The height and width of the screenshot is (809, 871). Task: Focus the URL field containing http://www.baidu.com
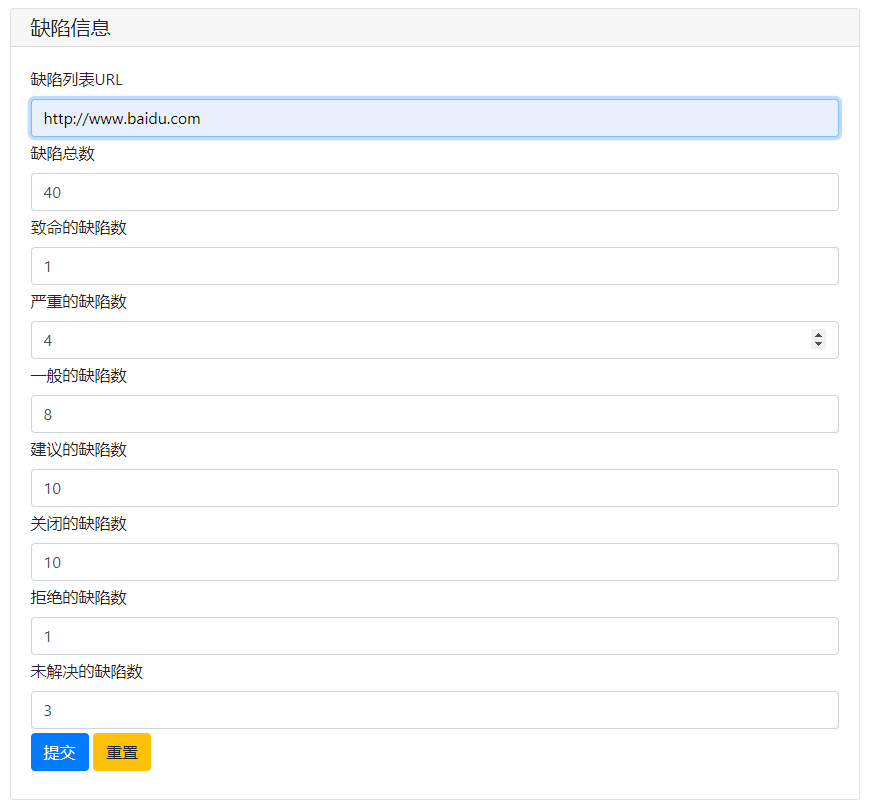click(434, 118)
